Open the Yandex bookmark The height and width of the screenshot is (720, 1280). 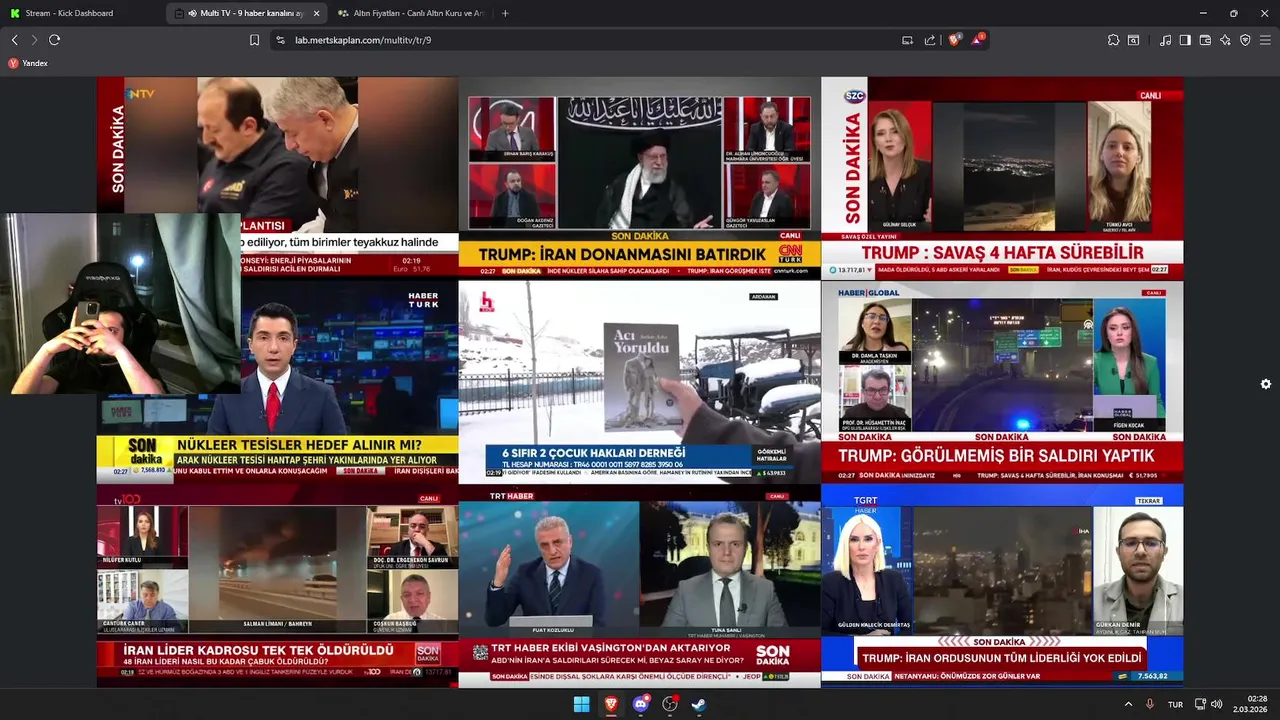tap(28, 63)
